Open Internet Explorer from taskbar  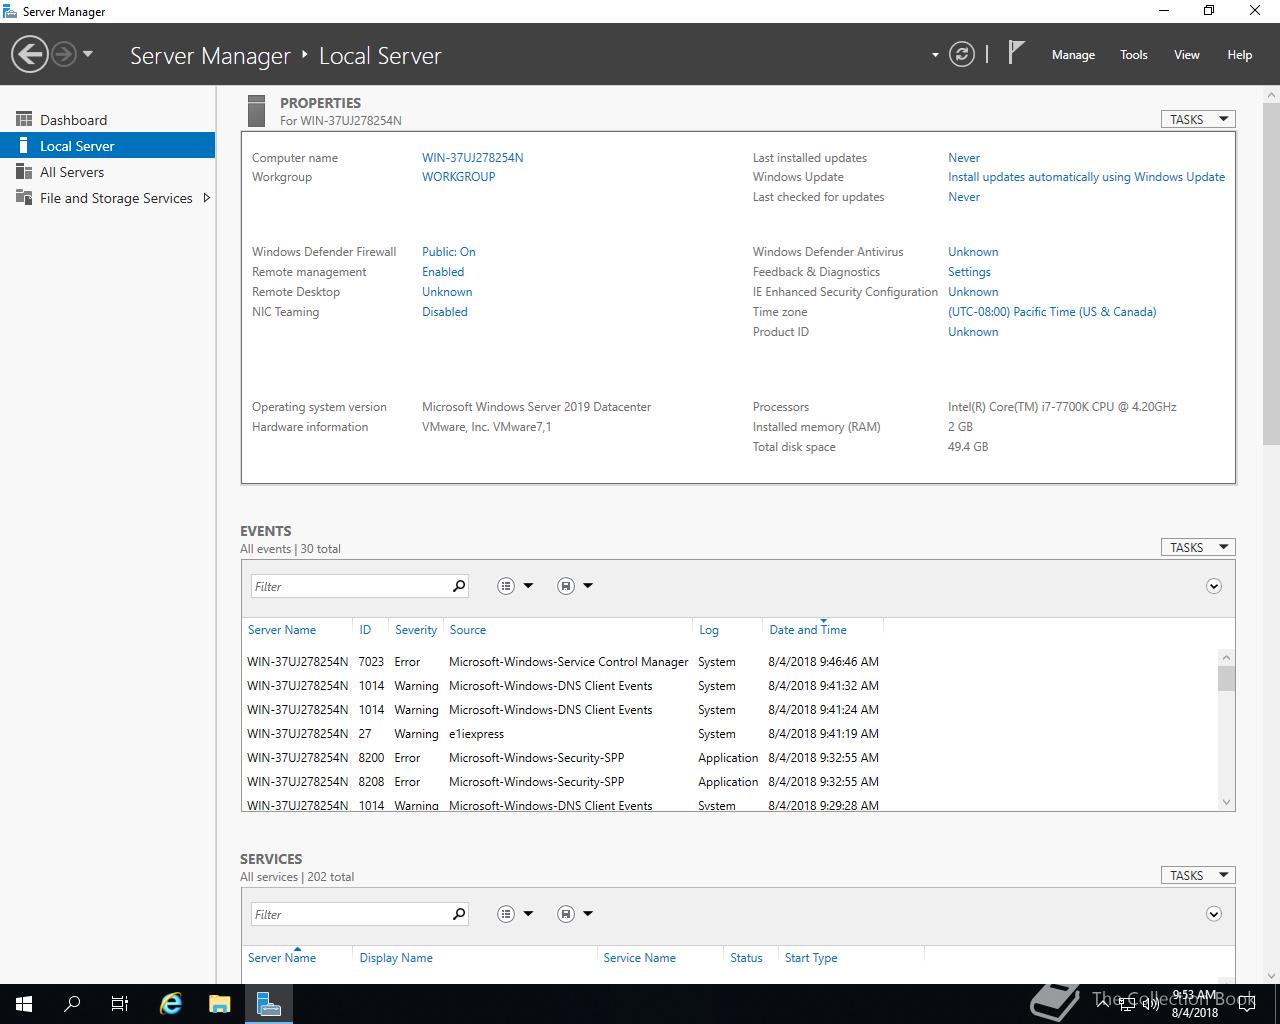(x=172, y=1004)
